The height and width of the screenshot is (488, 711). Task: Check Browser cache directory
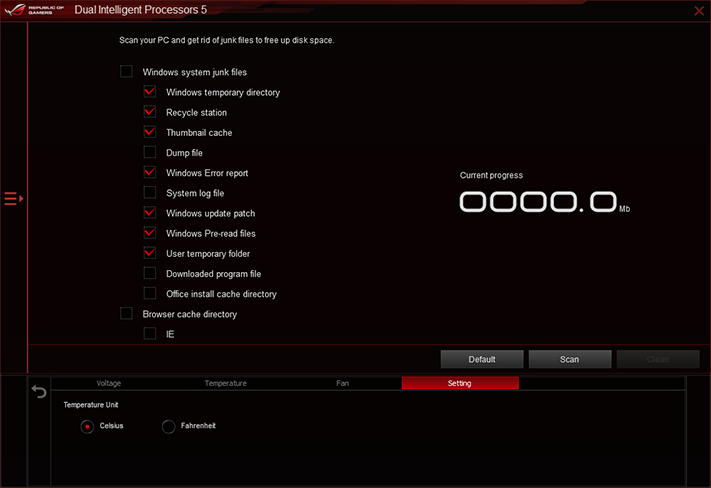(x=126, y=314)
